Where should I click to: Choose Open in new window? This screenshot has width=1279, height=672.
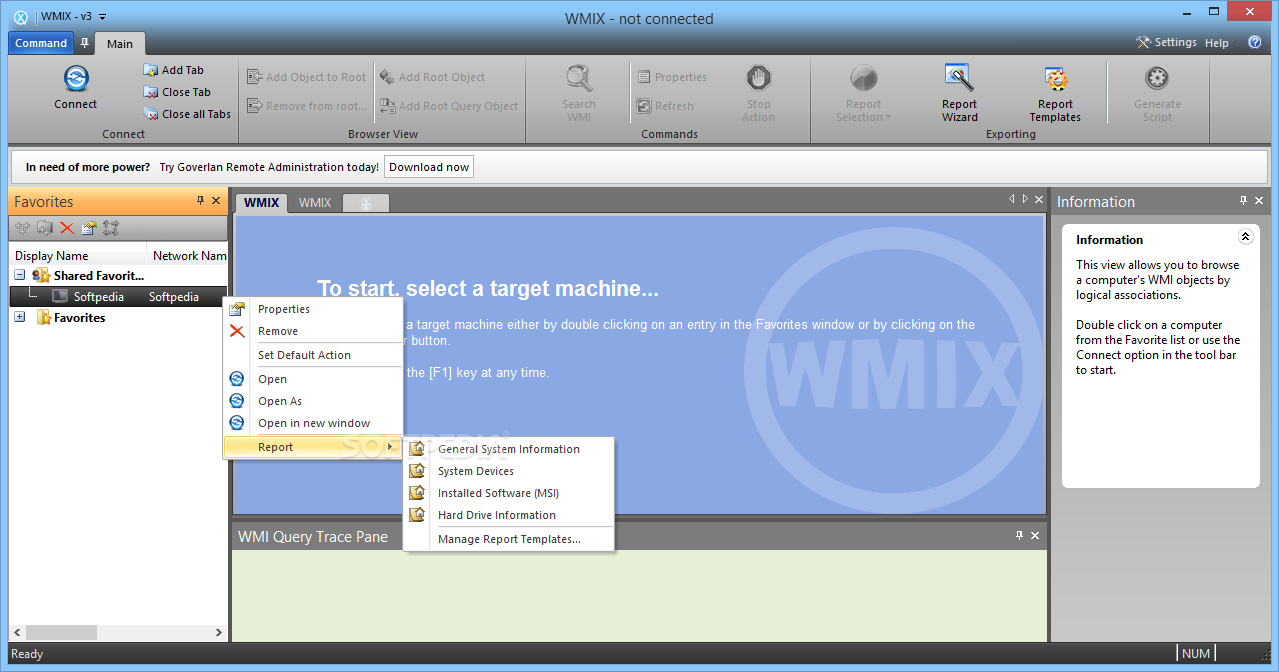(x=314, y=423)
